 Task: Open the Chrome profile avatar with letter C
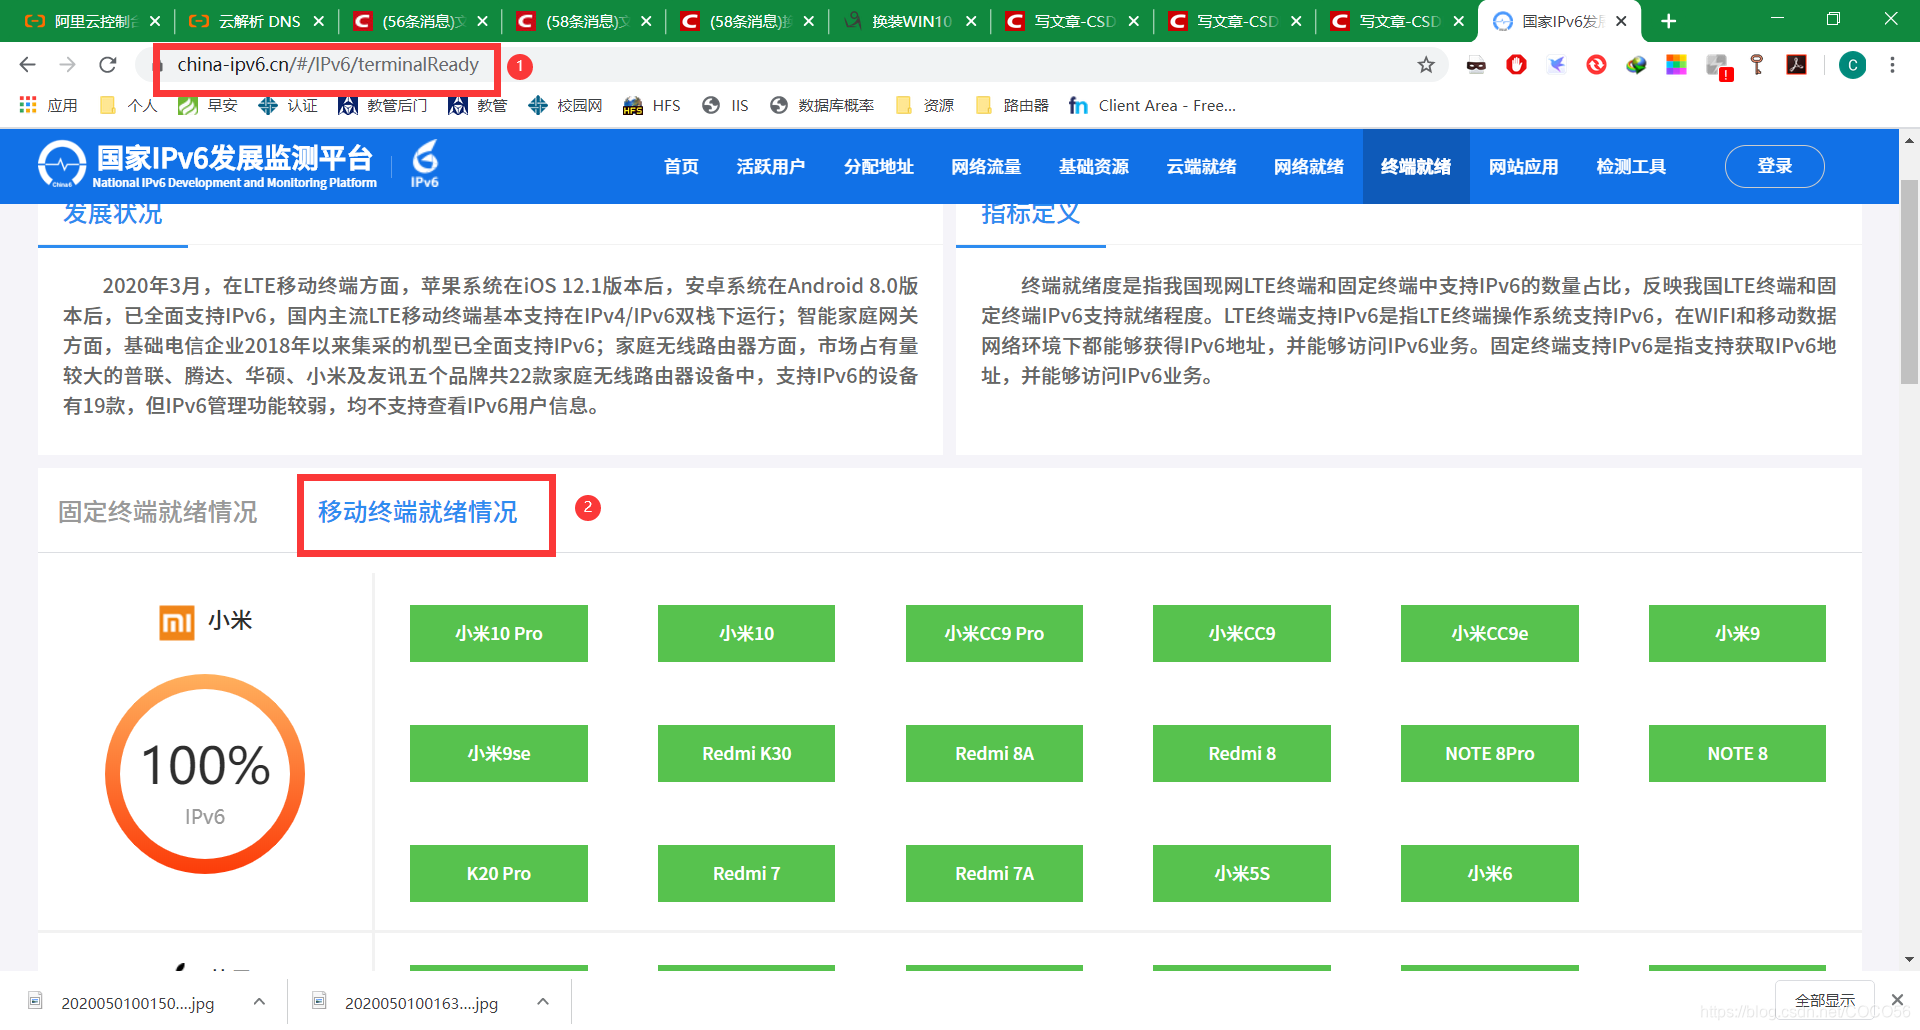(x=1853, y=65)
